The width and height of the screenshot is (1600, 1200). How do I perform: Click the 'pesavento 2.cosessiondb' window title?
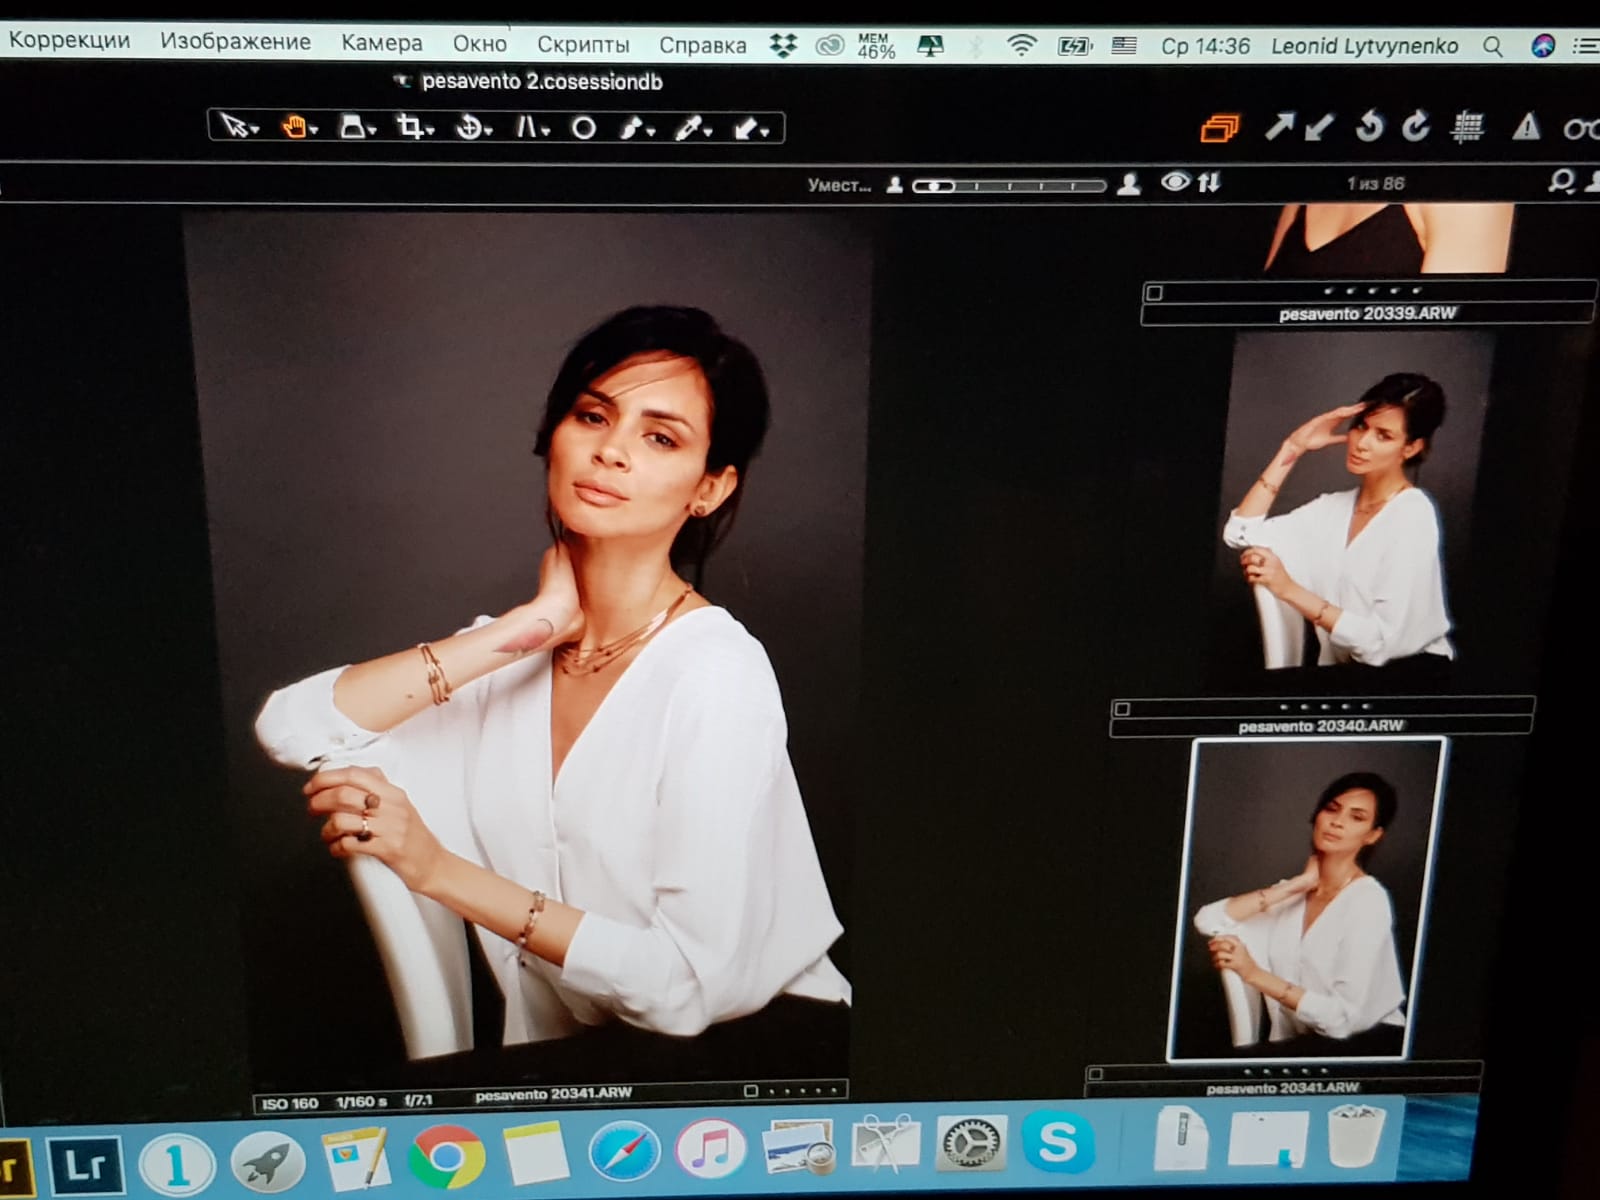pos(542,81)
